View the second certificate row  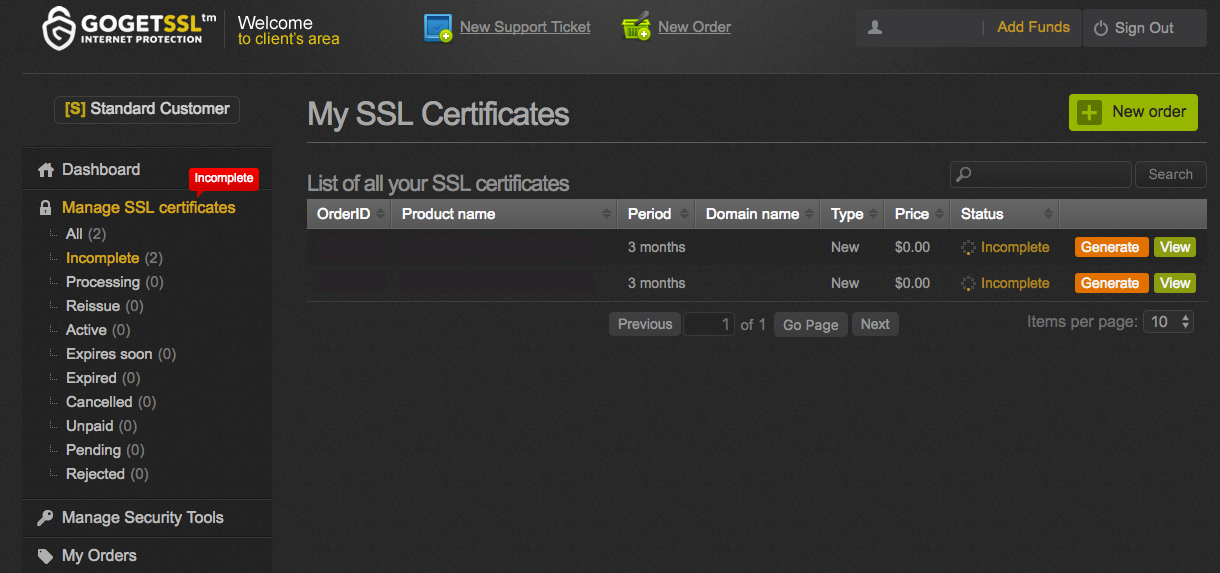(1174, 283)
